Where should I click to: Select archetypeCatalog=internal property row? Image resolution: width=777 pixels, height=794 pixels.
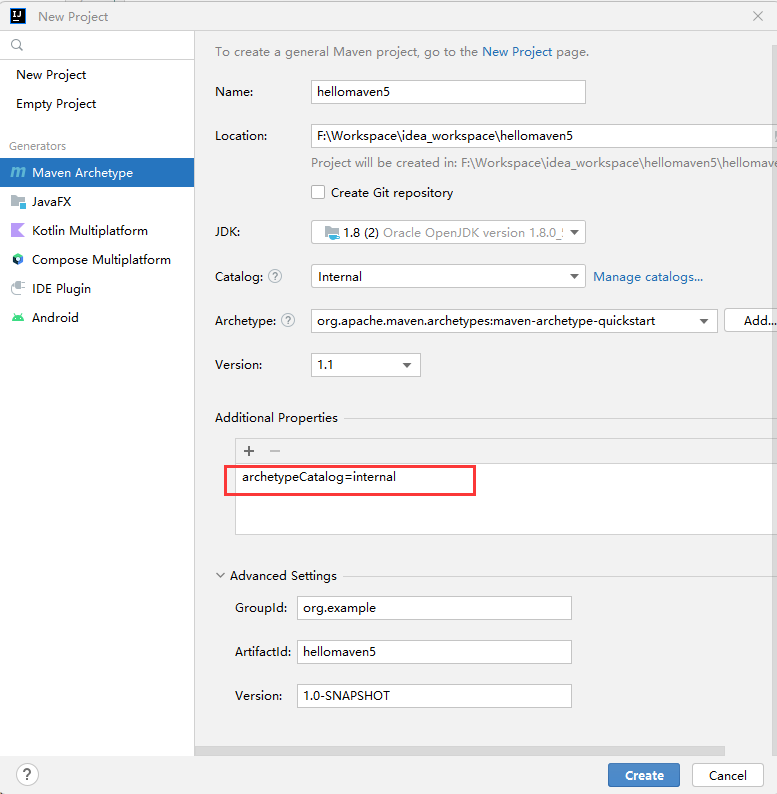(506, 477)
